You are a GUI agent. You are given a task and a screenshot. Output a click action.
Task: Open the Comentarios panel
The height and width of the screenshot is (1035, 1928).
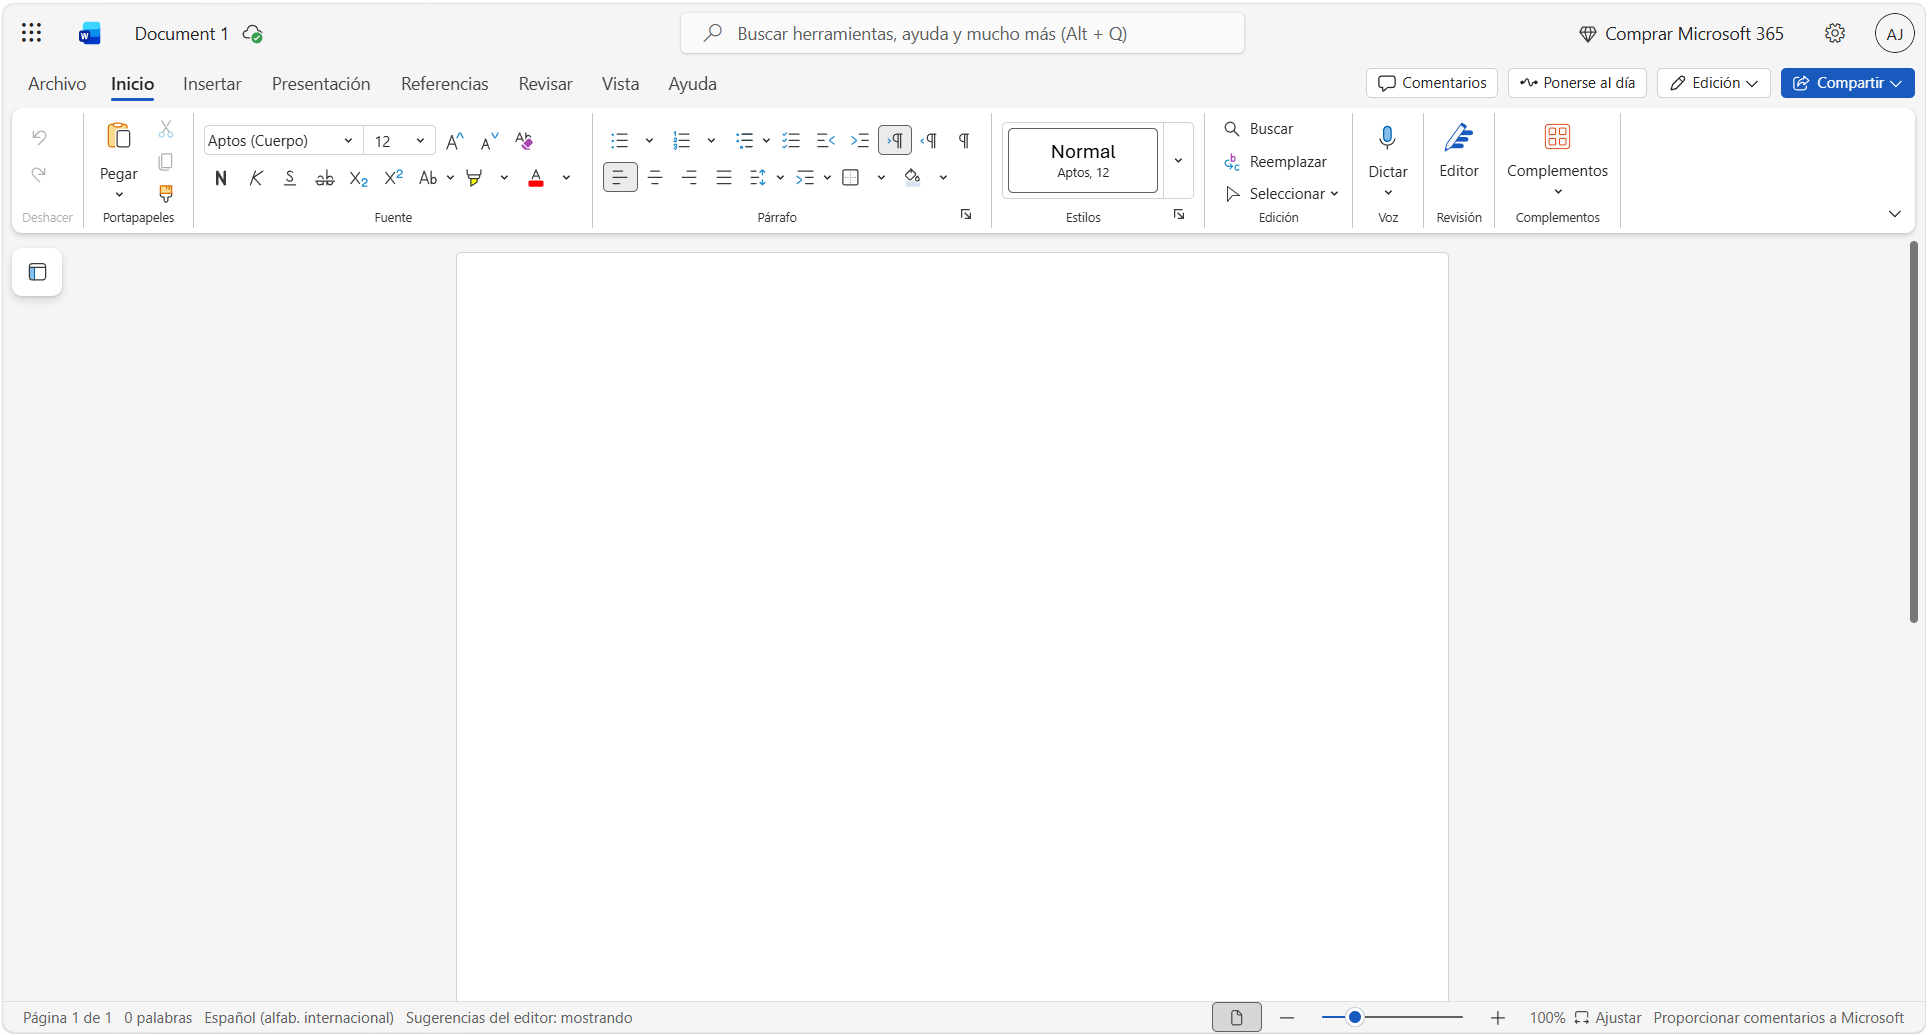click(1431, 83)
